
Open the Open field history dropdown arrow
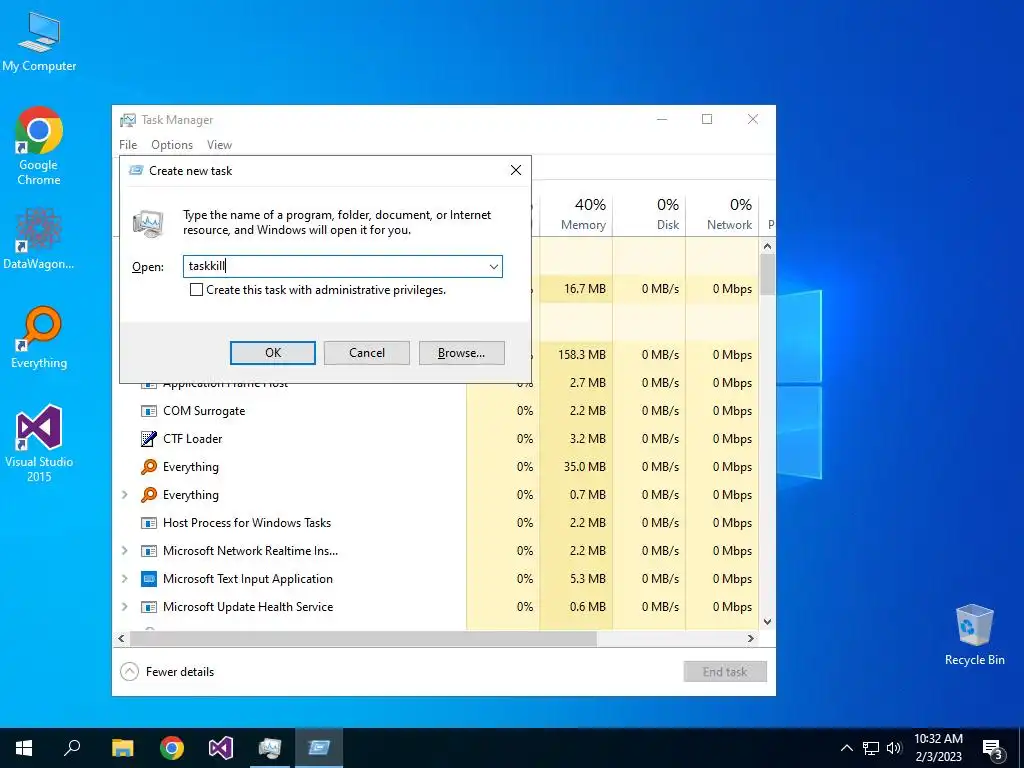[494, 266]
